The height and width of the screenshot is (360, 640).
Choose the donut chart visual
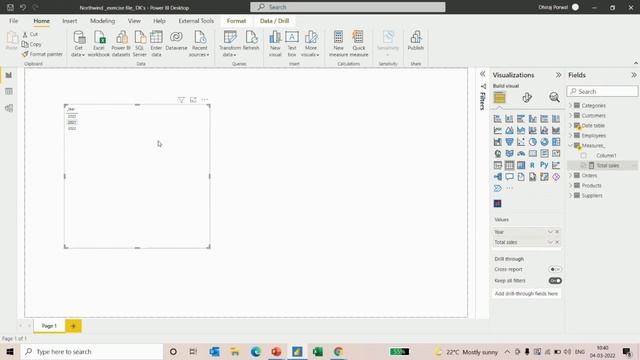(x=544, y=142)
